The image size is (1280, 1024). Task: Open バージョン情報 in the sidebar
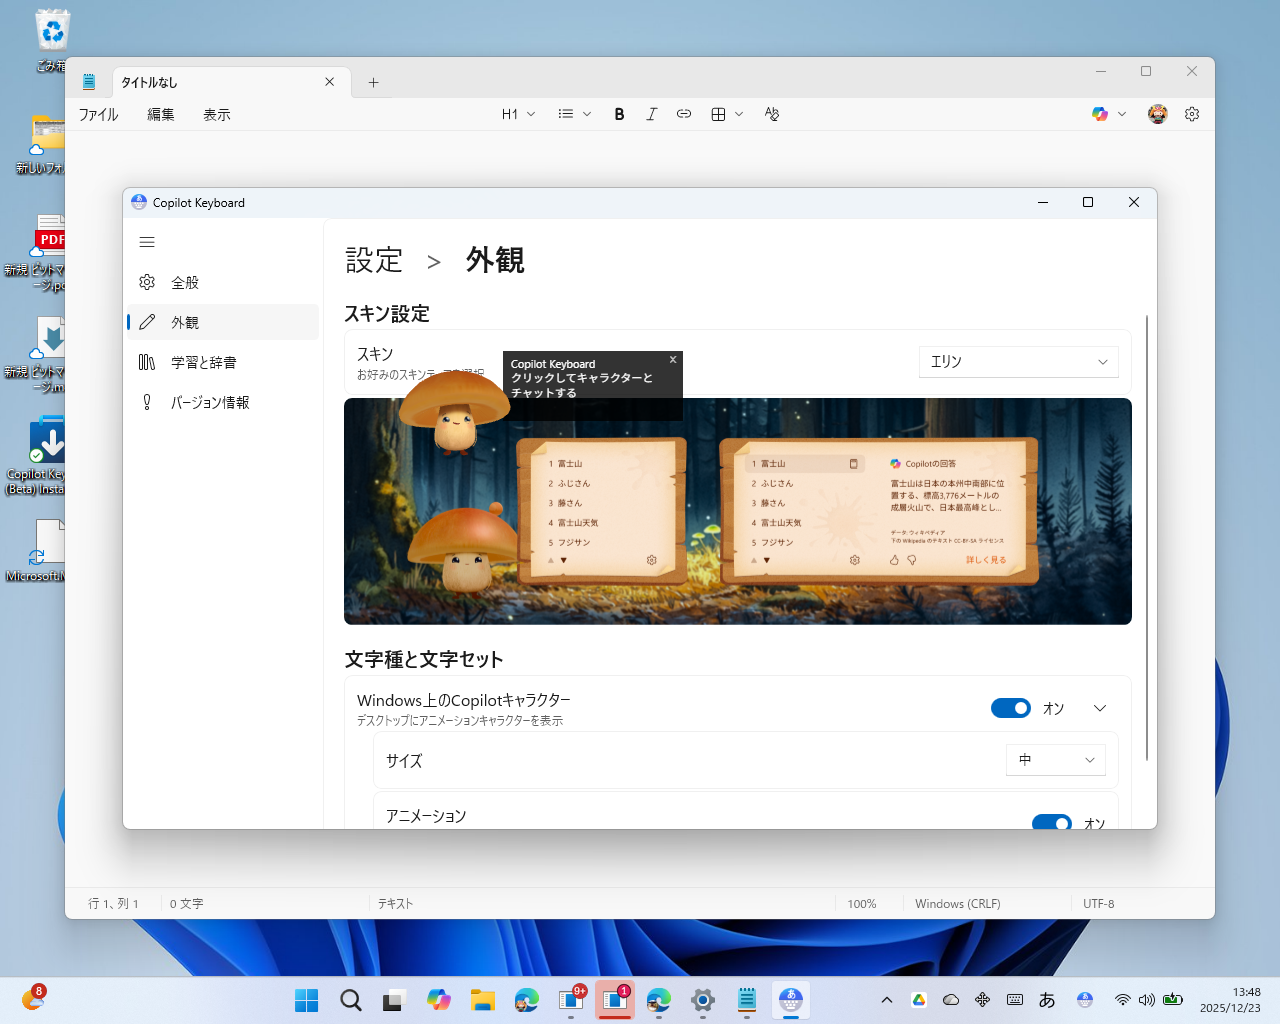(147, 402)
